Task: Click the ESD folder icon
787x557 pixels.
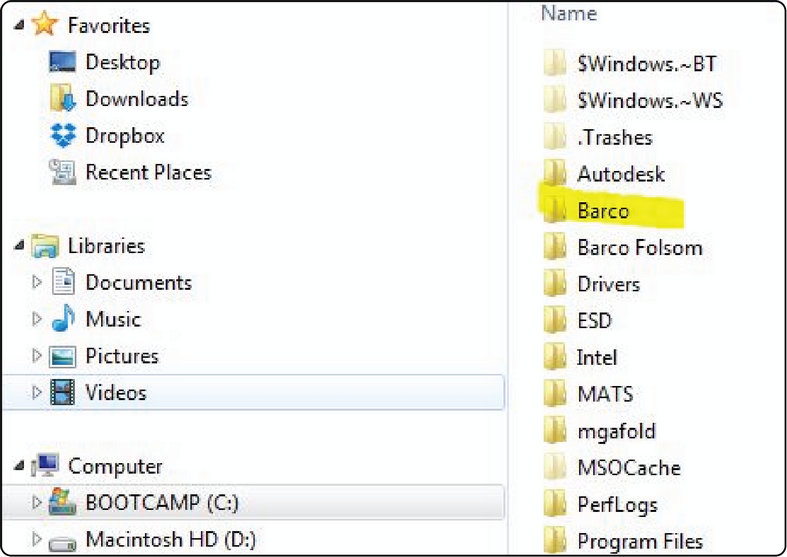Action: [x=555, y=320]
